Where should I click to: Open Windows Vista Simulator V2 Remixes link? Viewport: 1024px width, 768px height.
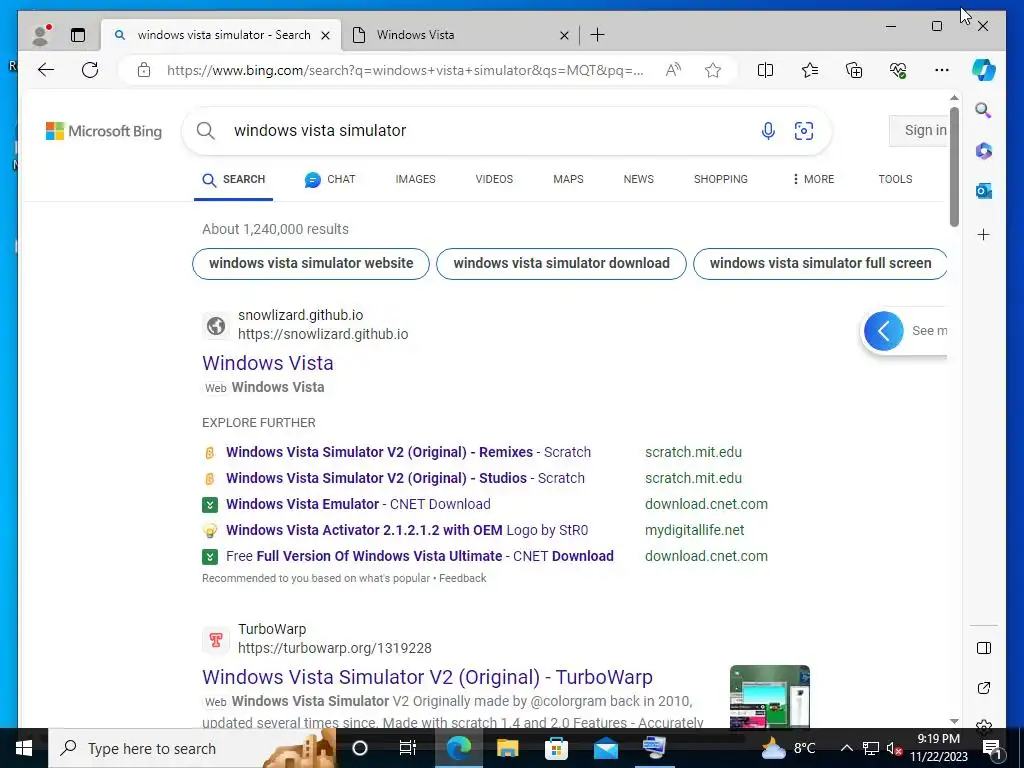tap(408, 452)
